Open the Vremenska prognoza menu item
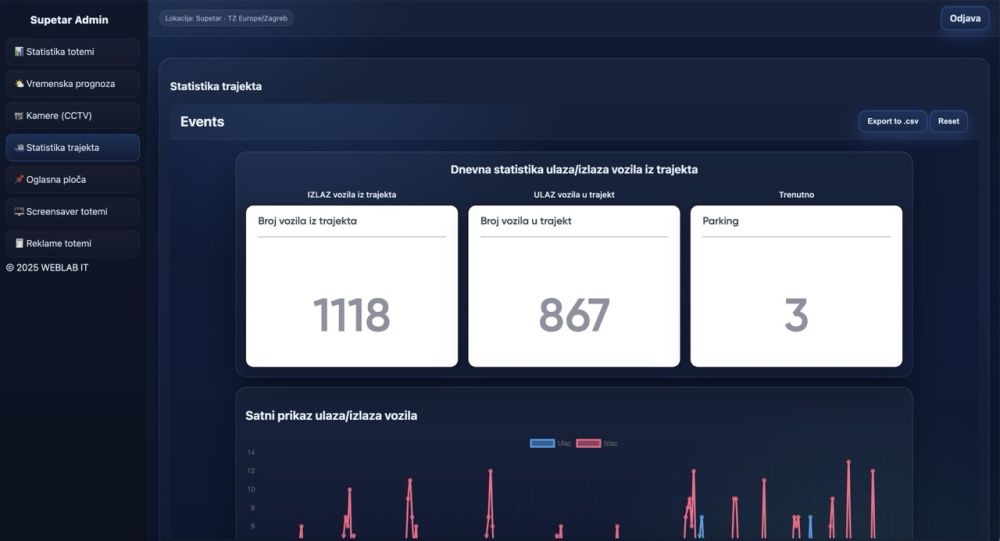Viewport: 1000px width, 541px height. coord(72,84)
